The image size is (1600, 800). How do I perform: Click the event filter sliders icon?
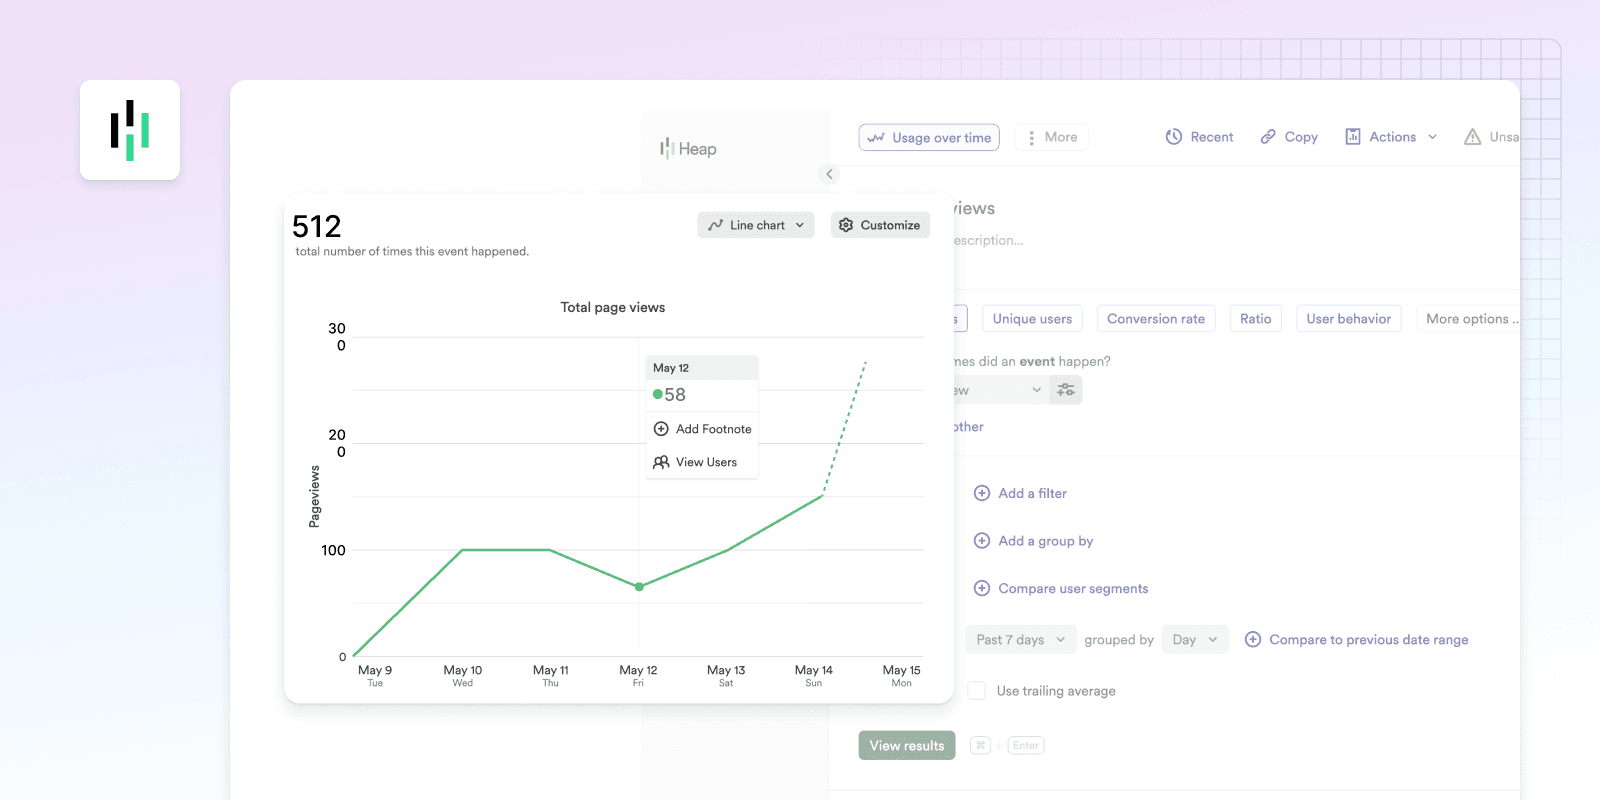(1066, 390)
